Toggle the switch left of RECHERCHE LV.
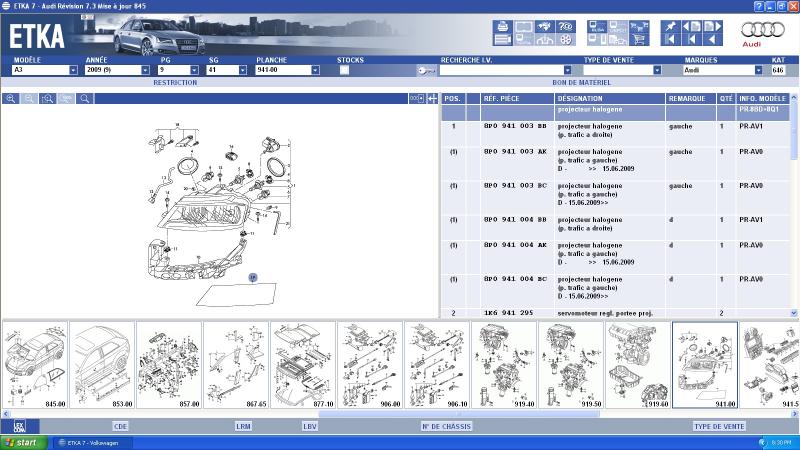The image size is (800, 450). coord(426,70)
